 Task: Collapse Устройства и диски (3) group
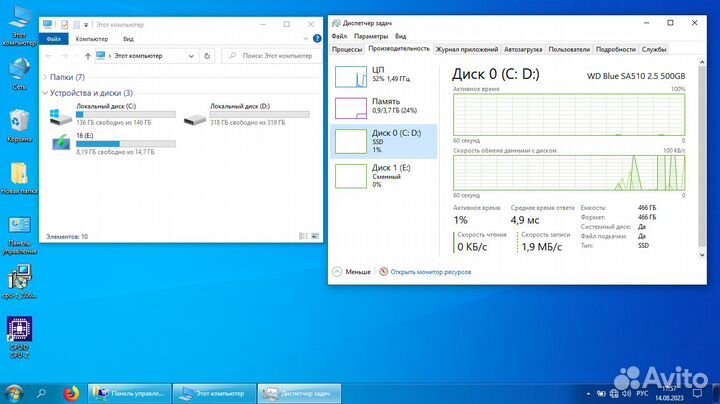tap(45, 93)
